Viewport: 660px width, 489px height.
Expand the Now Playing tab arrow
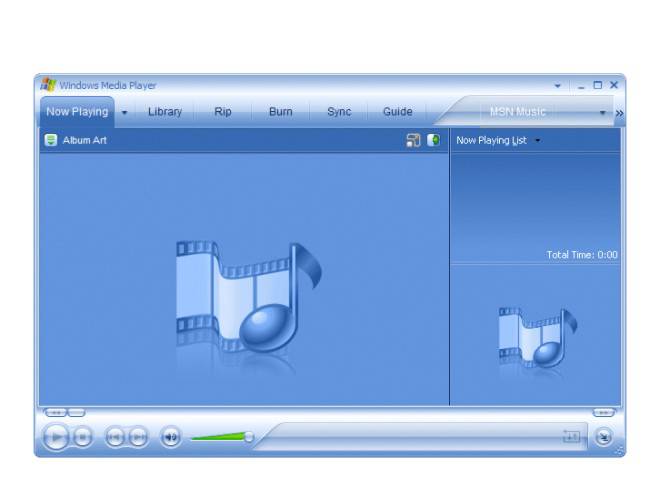coord(125,112)
